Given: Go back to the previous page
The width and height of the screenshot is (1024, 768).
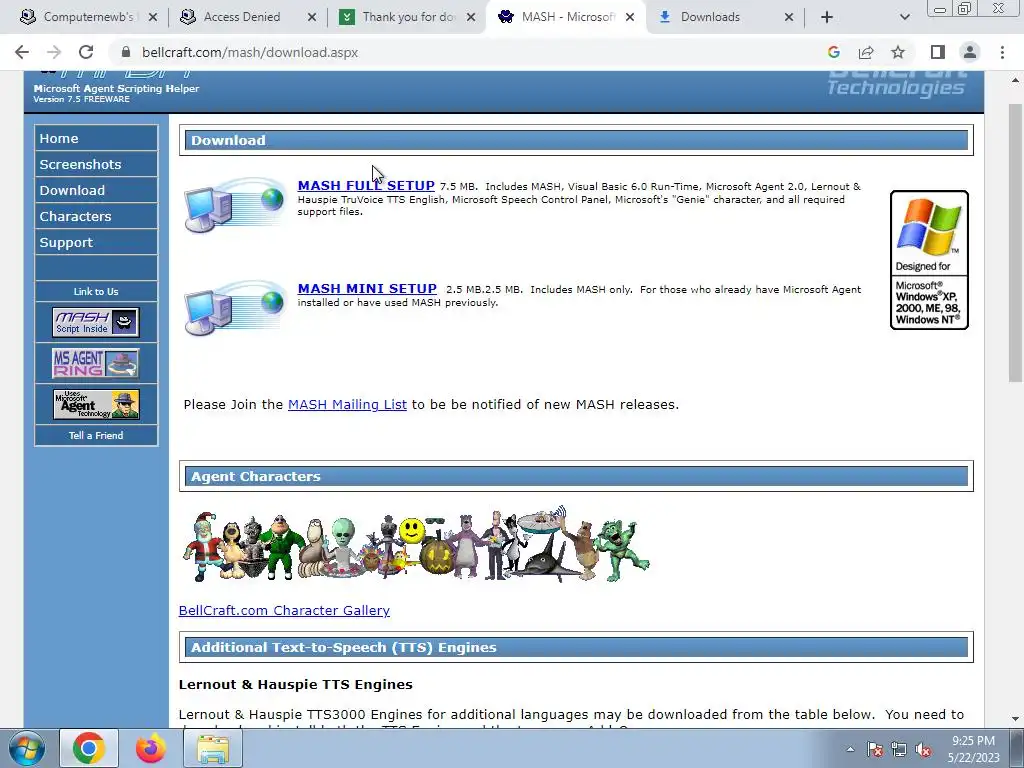Looking at the screenshot, I should point(22,52).
